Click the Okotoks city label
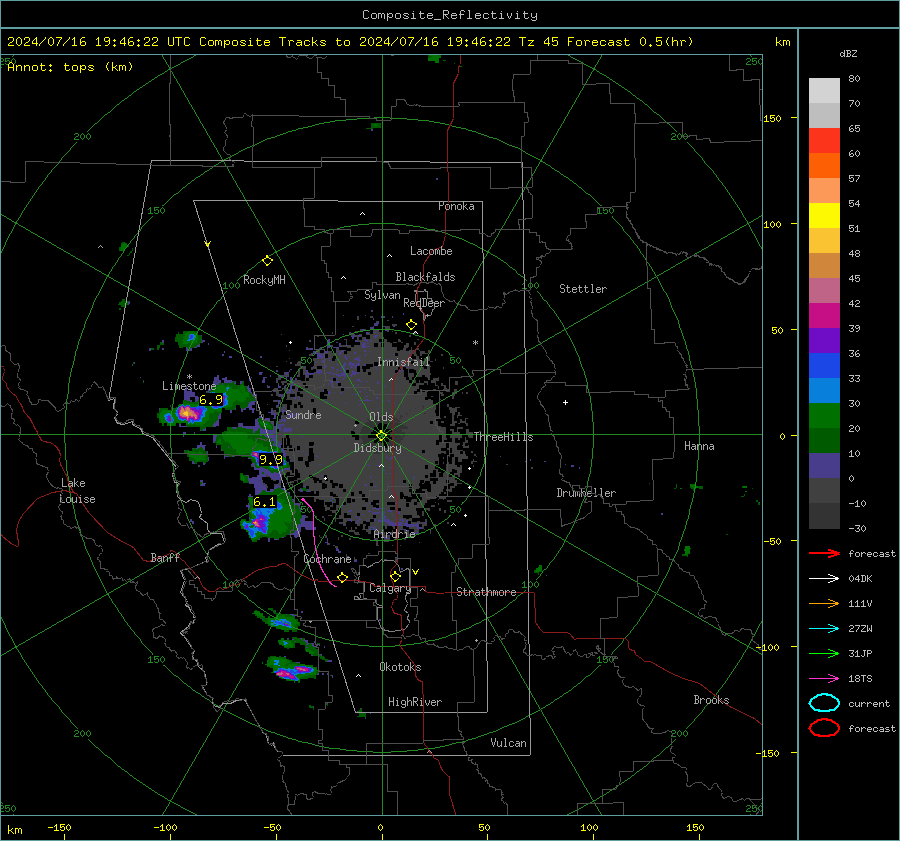The width and height of the screenshot is (900, 841). tap(400, 667)
